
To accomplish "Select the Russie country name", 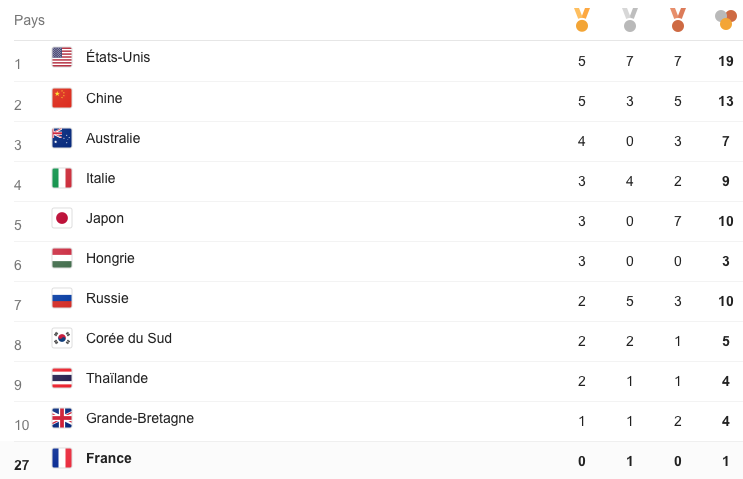I will 107,298.
